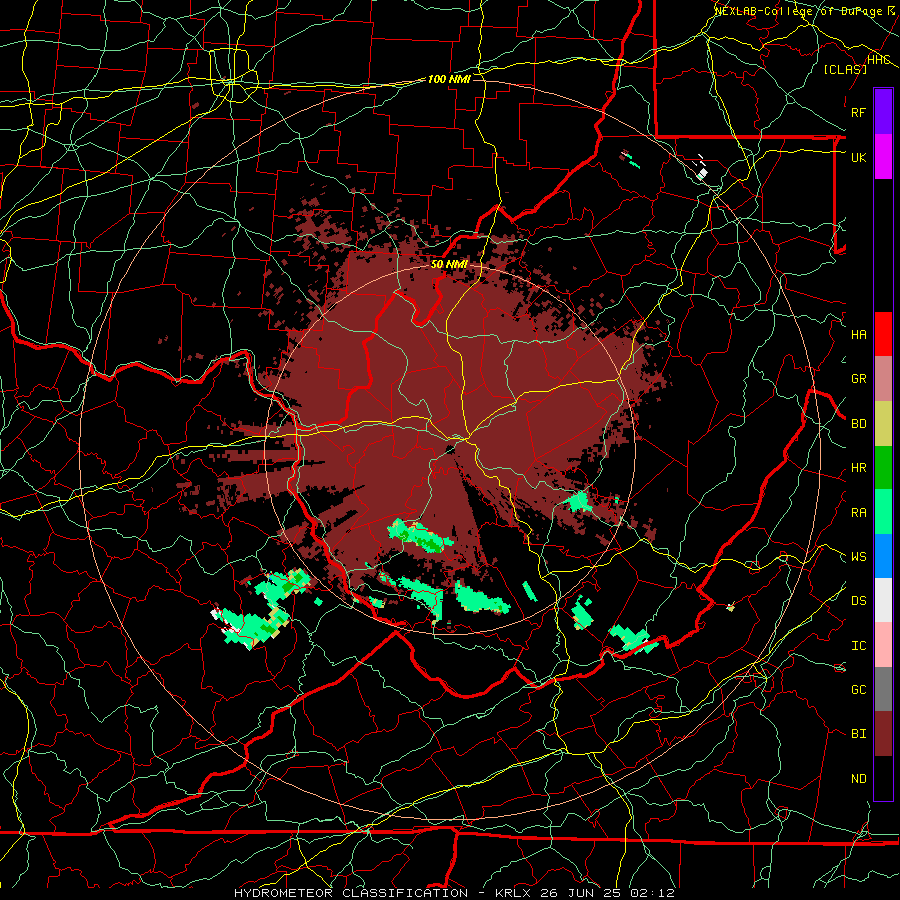Click the BD legend label
The image size is (900, 900).
point(859,424)
